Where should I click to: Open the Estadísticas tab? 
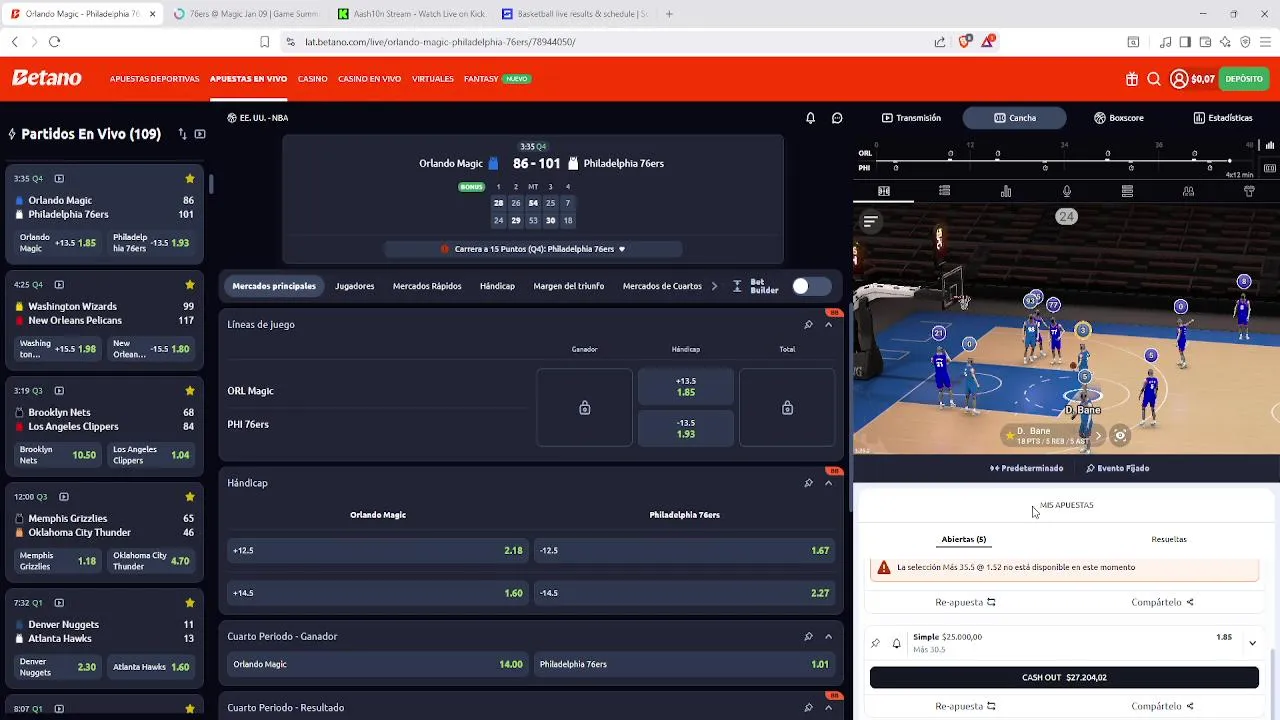coord(1223,118)
